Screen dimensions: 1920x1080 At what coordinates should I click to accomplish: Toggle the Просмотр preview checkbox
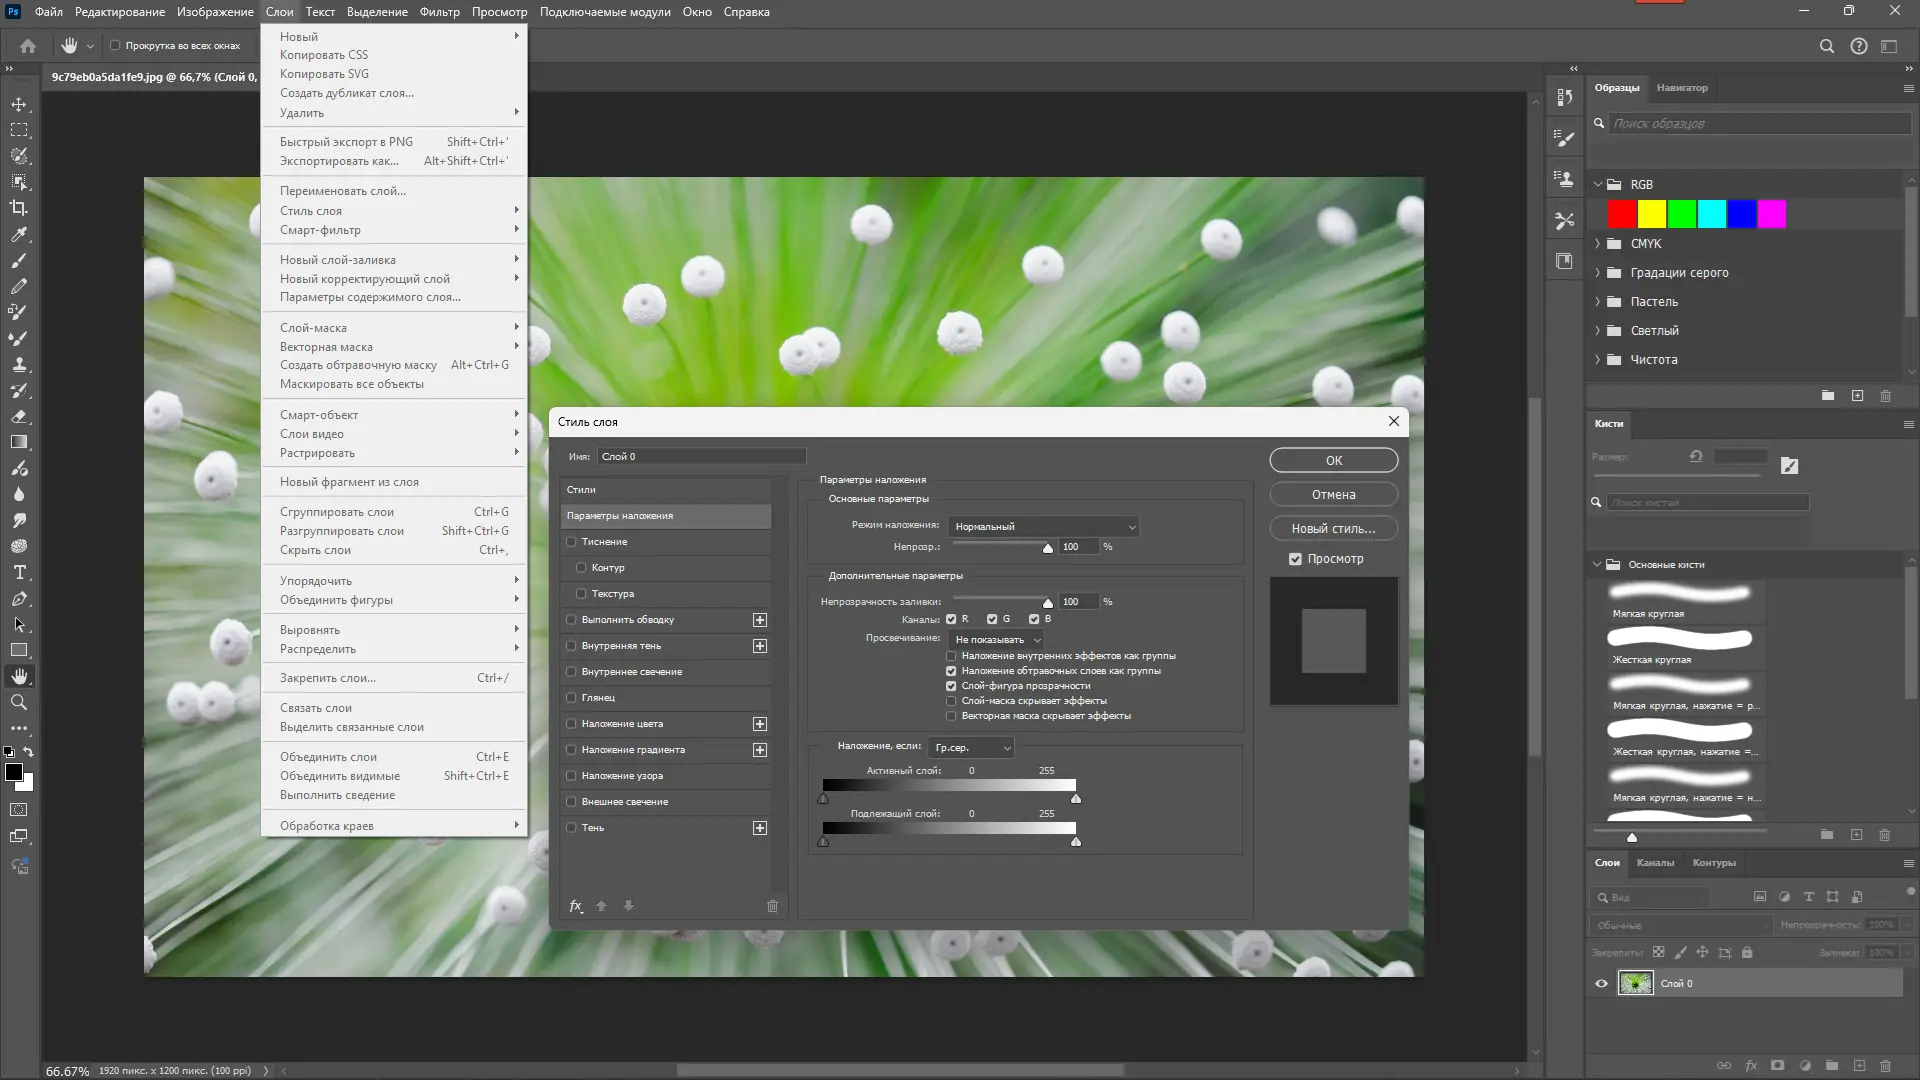pos(1295,559)
